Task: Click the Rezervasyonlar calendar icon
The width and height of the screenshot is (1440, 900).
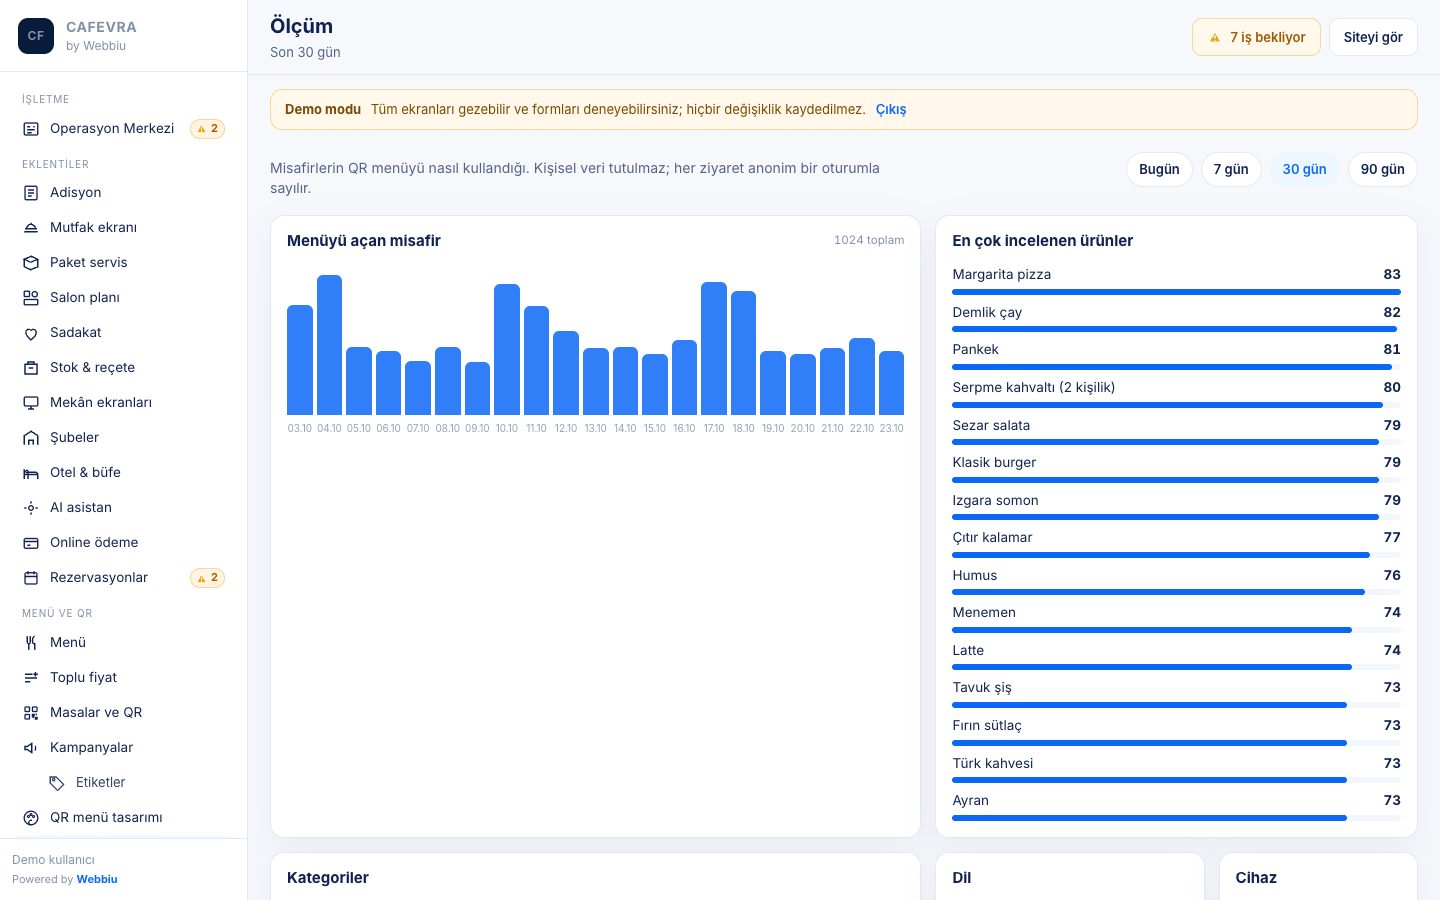Action: 31,578
